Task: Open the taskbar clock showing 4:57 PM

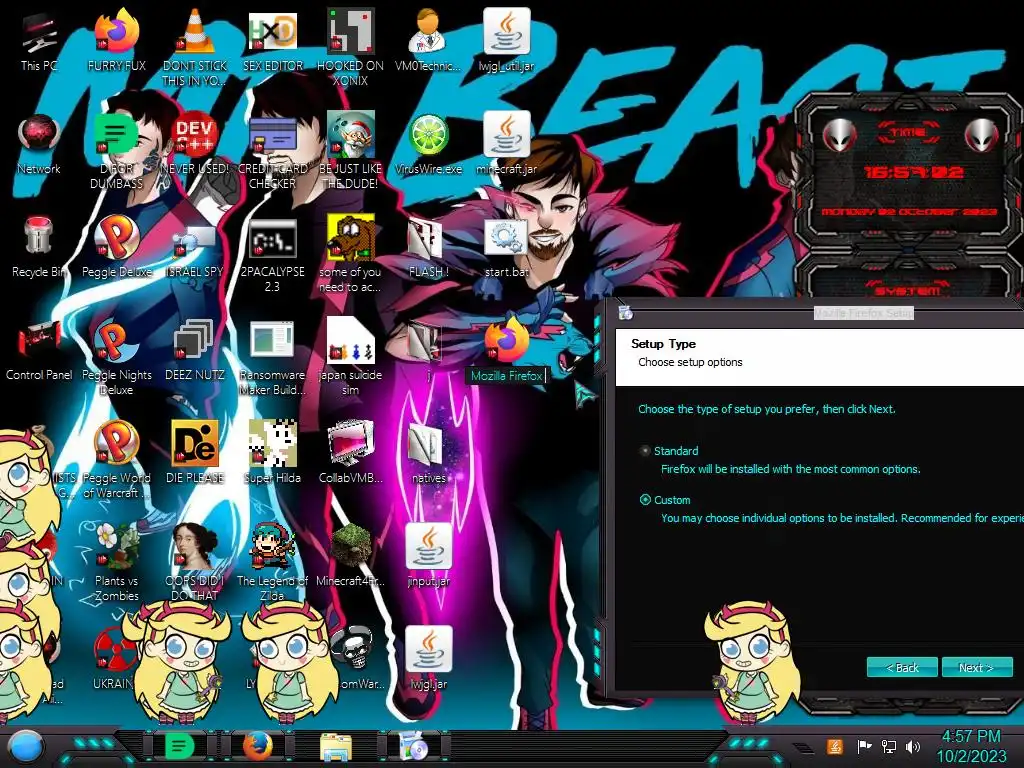Action: coord(971,746)
